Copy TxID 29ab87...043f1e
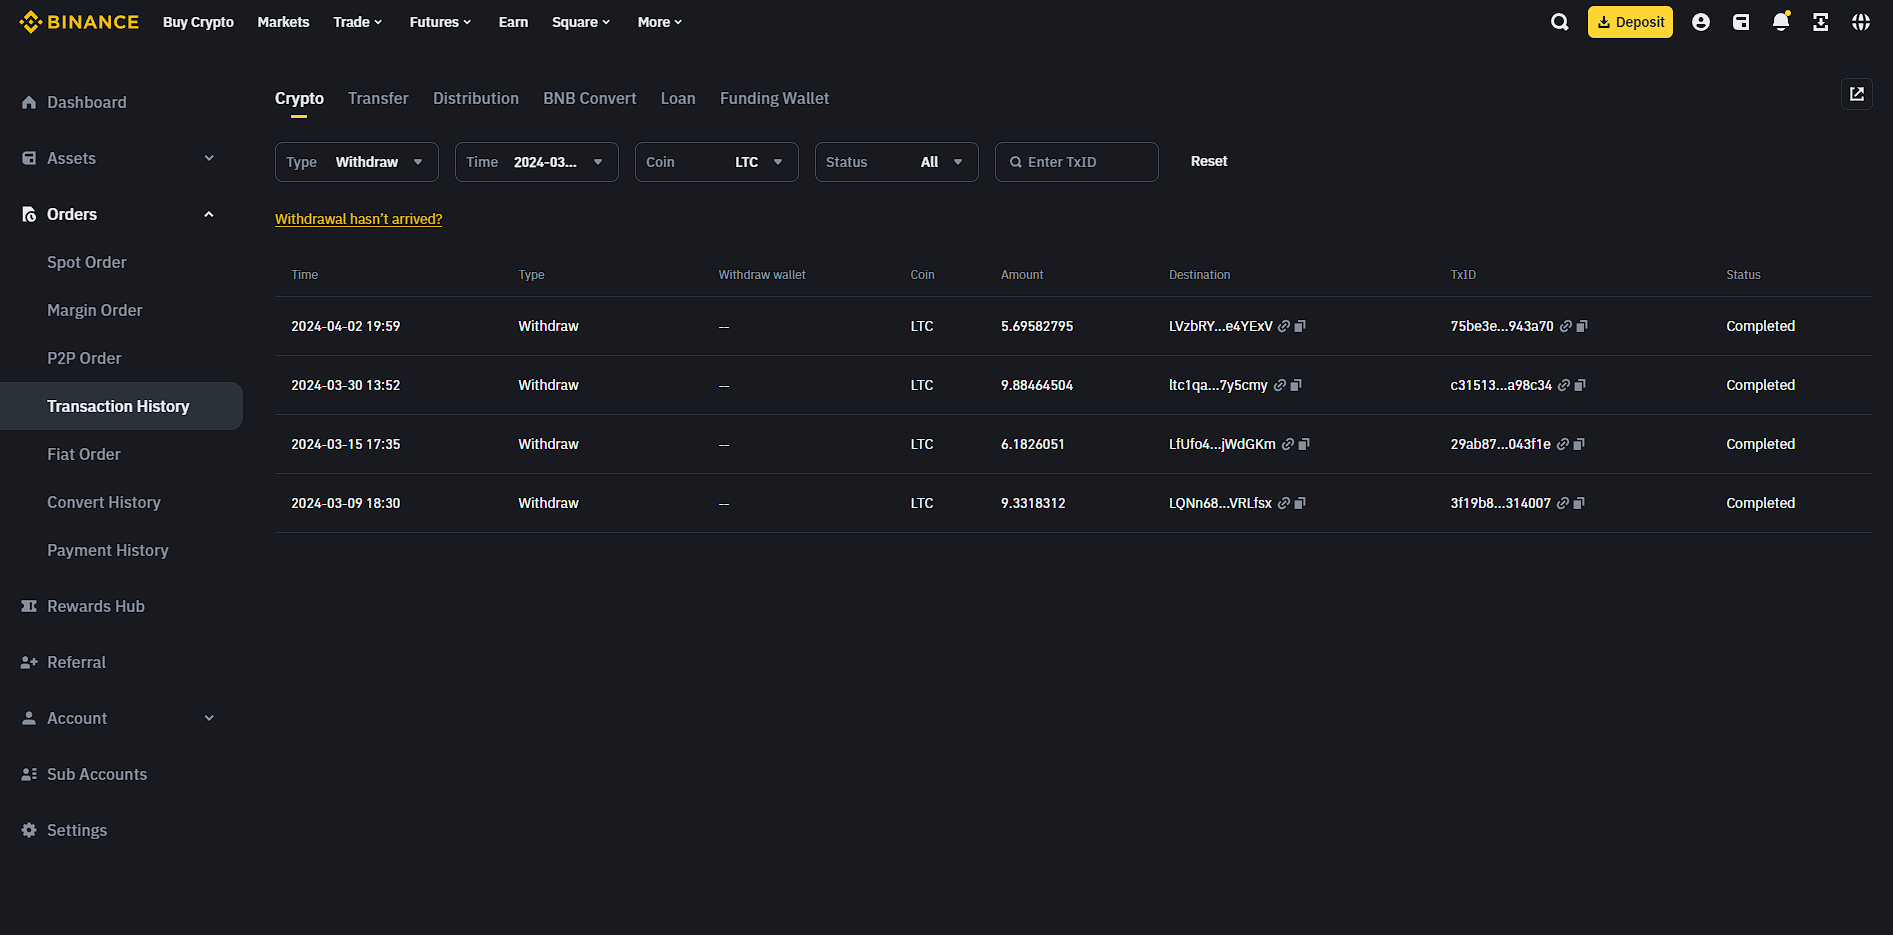1893x935 pixels. click(x=1579, y=444)
